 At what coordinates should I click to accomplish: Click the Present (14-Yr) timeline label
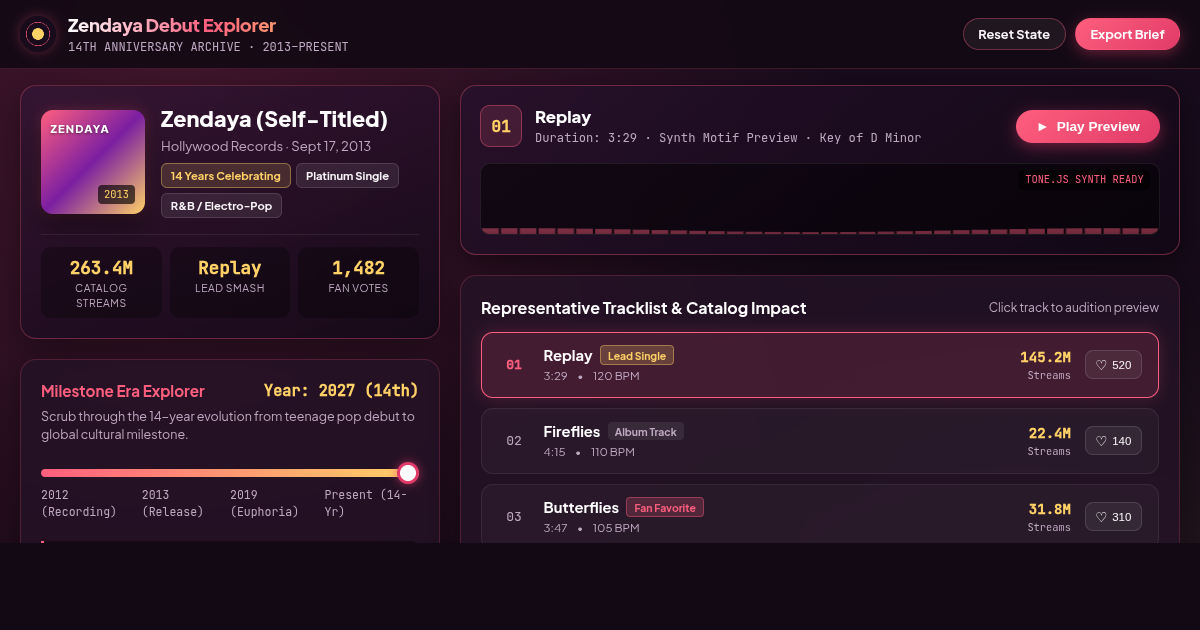pyautogui.click(x=366, y=503)
